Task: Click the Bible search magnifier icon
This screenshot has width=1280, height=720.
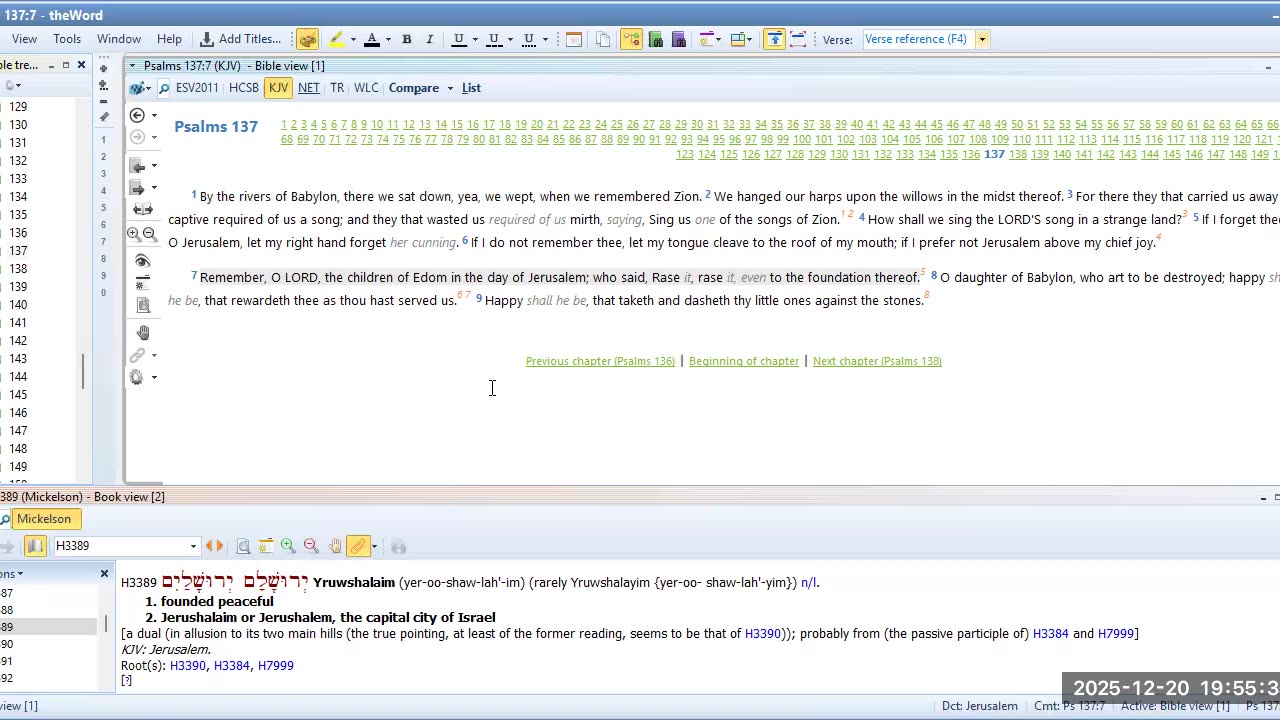Action: pyautogui.click(x=164, y=88)
